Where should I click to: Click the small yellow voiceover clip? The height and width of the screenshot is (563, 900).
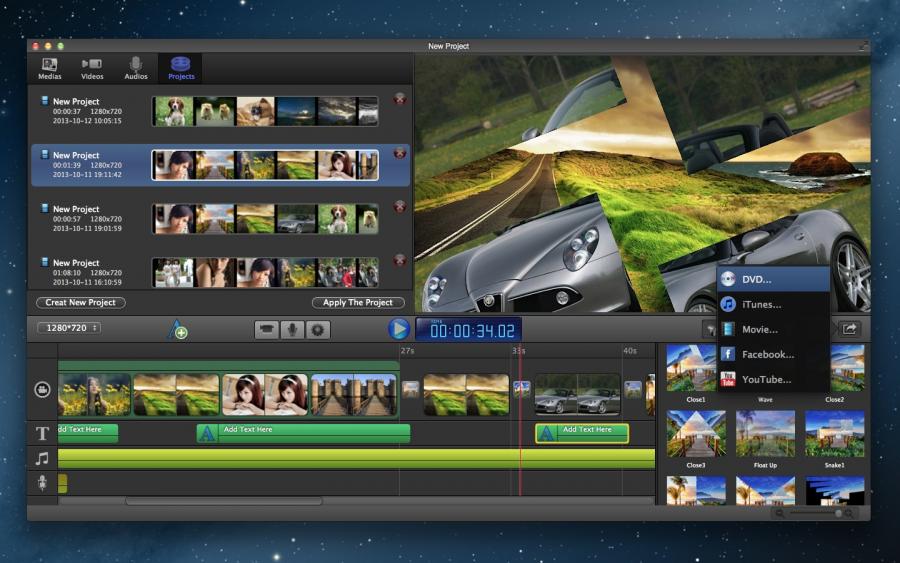pos(63,483)
